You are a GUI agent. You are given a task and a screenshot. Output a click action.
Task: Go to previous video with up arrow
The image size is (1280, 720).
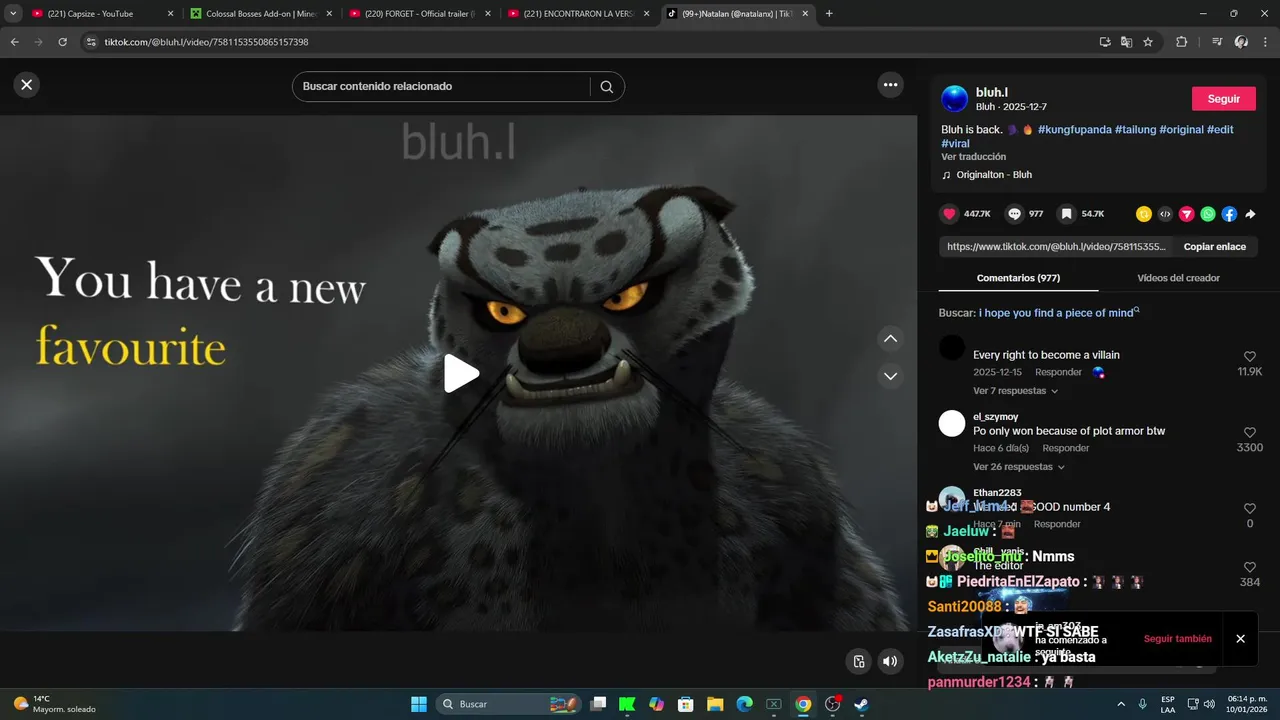click(890, 339)
